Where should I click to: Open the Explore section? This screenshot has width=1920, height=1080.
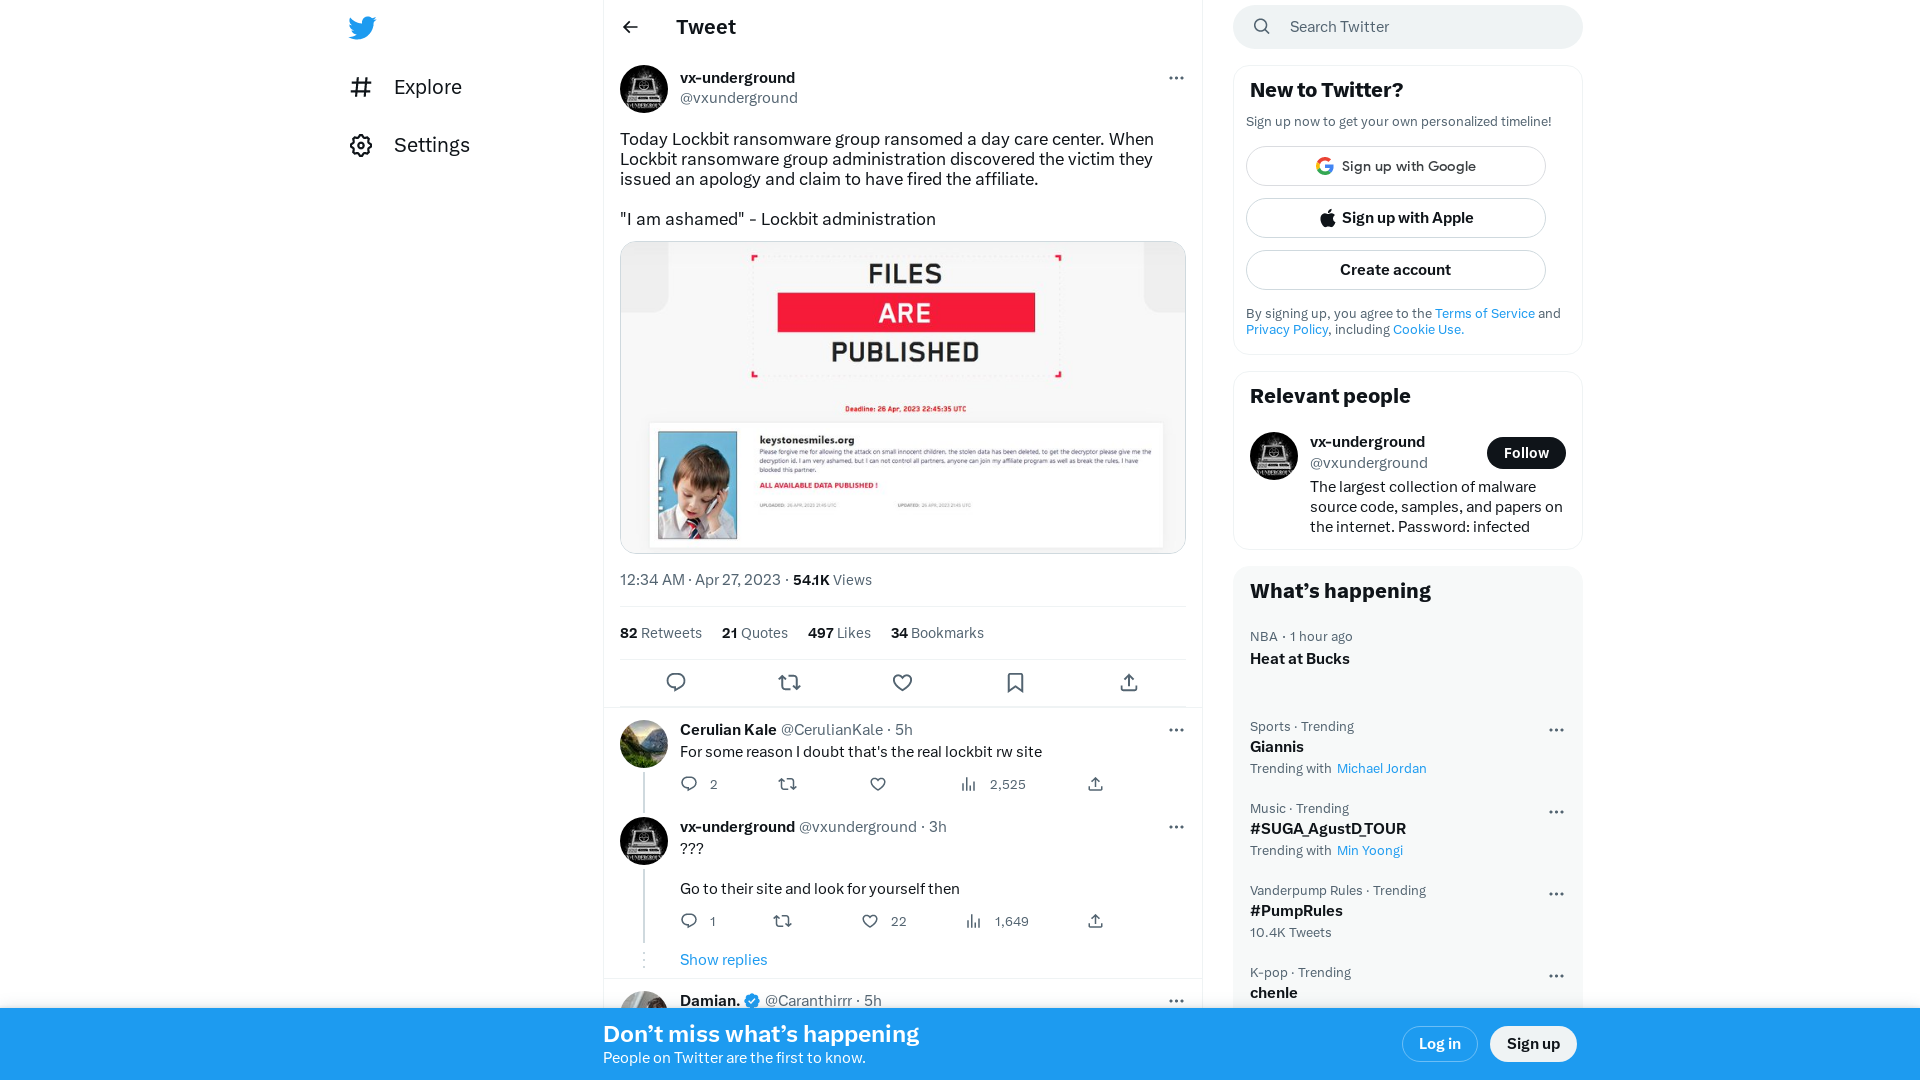pos(427,87)
